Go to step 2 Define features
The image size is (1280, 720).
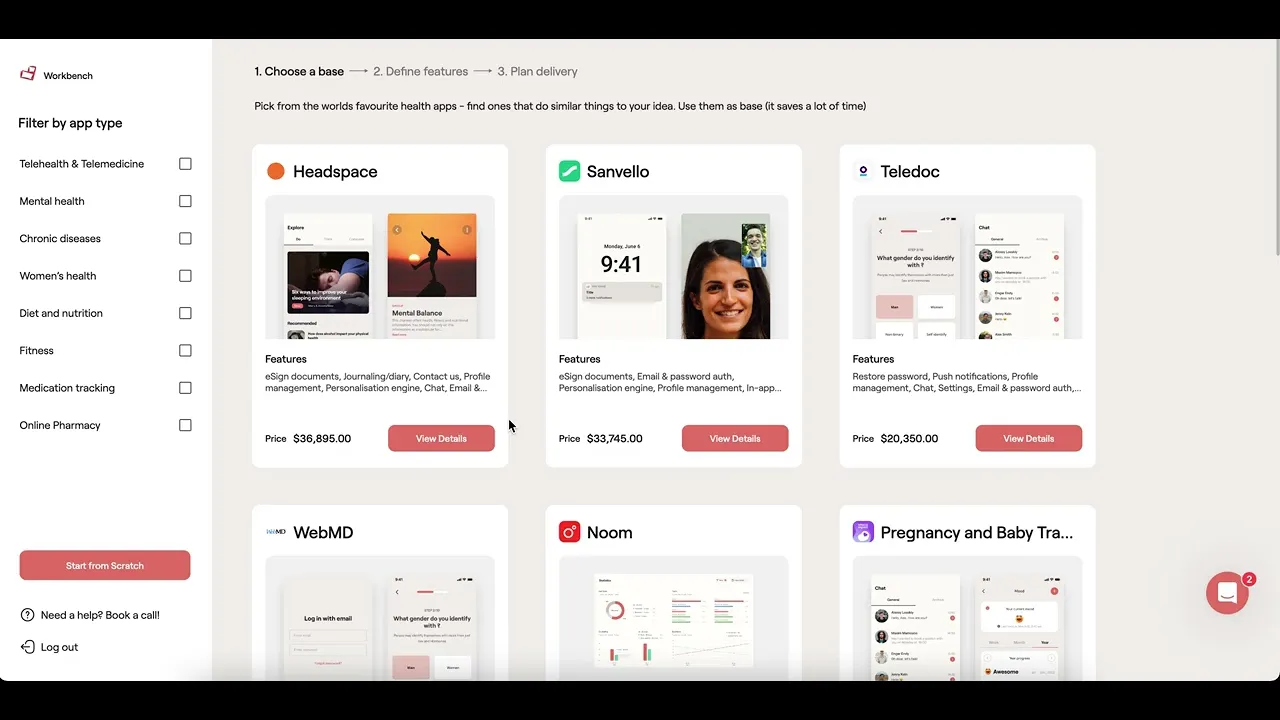(420, 72)
